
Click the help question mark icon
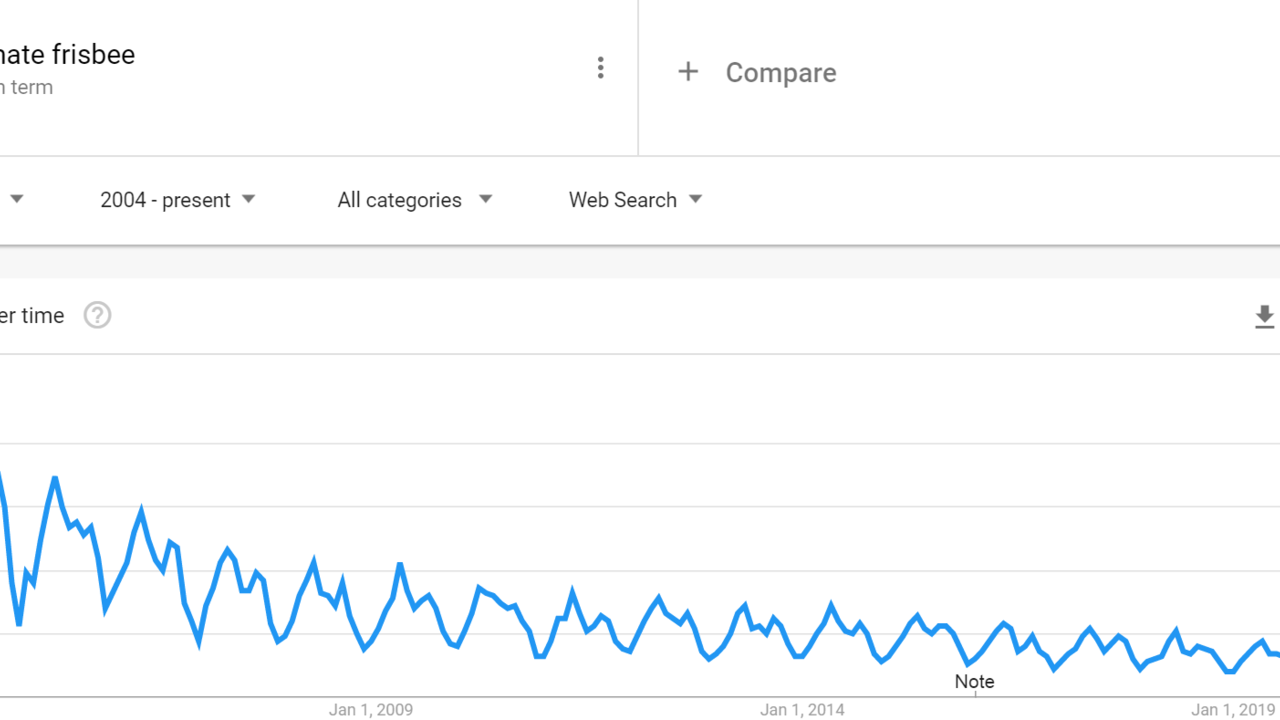click(x=97, y=315)
